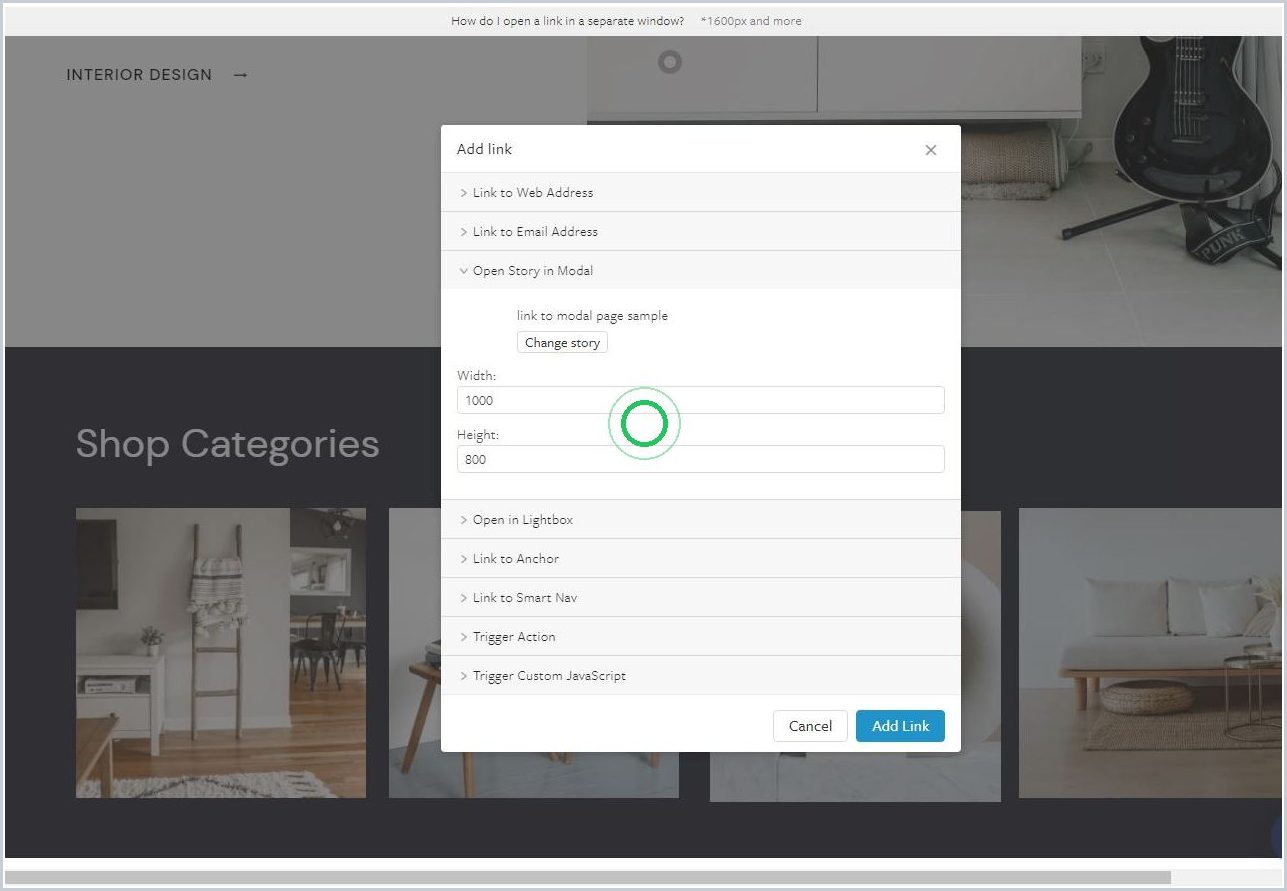The image size is (1287, 891).
Task: Click the arrow icon beside Interior Design
Action: tap(240, 75)
